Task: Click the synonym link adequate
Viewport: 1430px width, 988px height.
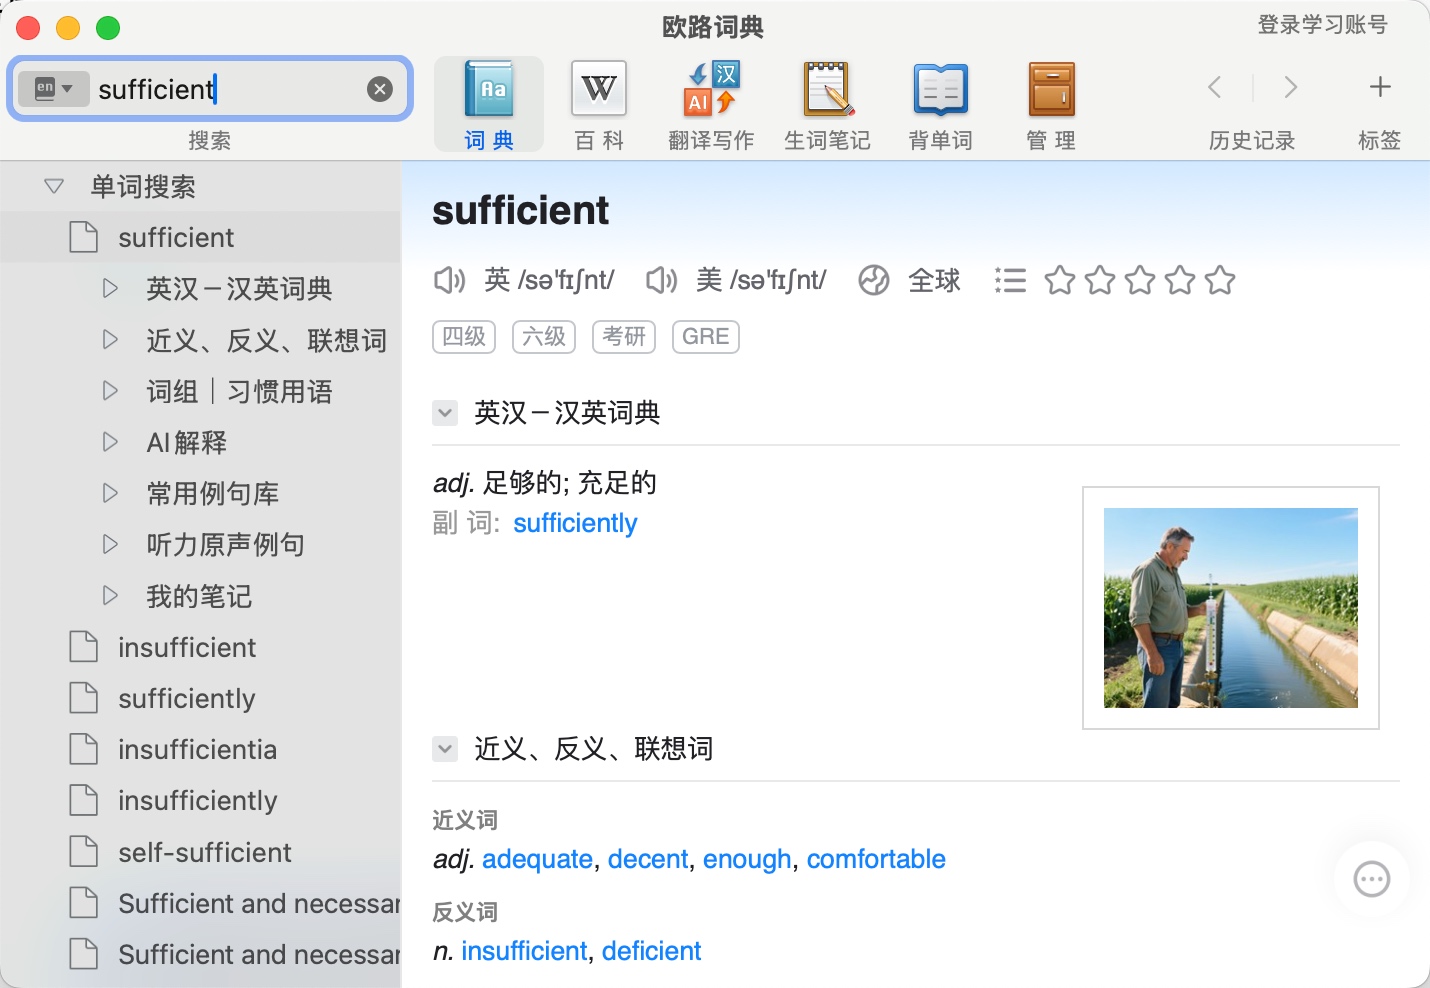Action: click(537, 859)
